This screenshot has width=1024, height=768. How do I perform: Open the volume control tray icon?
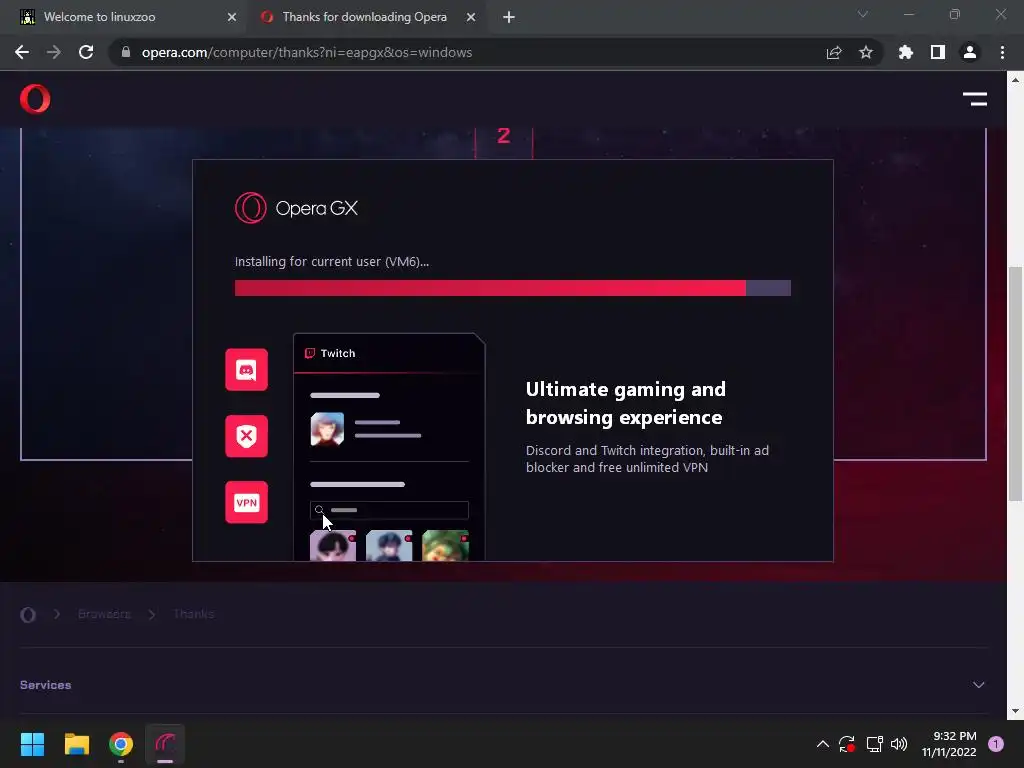point(899,744)
